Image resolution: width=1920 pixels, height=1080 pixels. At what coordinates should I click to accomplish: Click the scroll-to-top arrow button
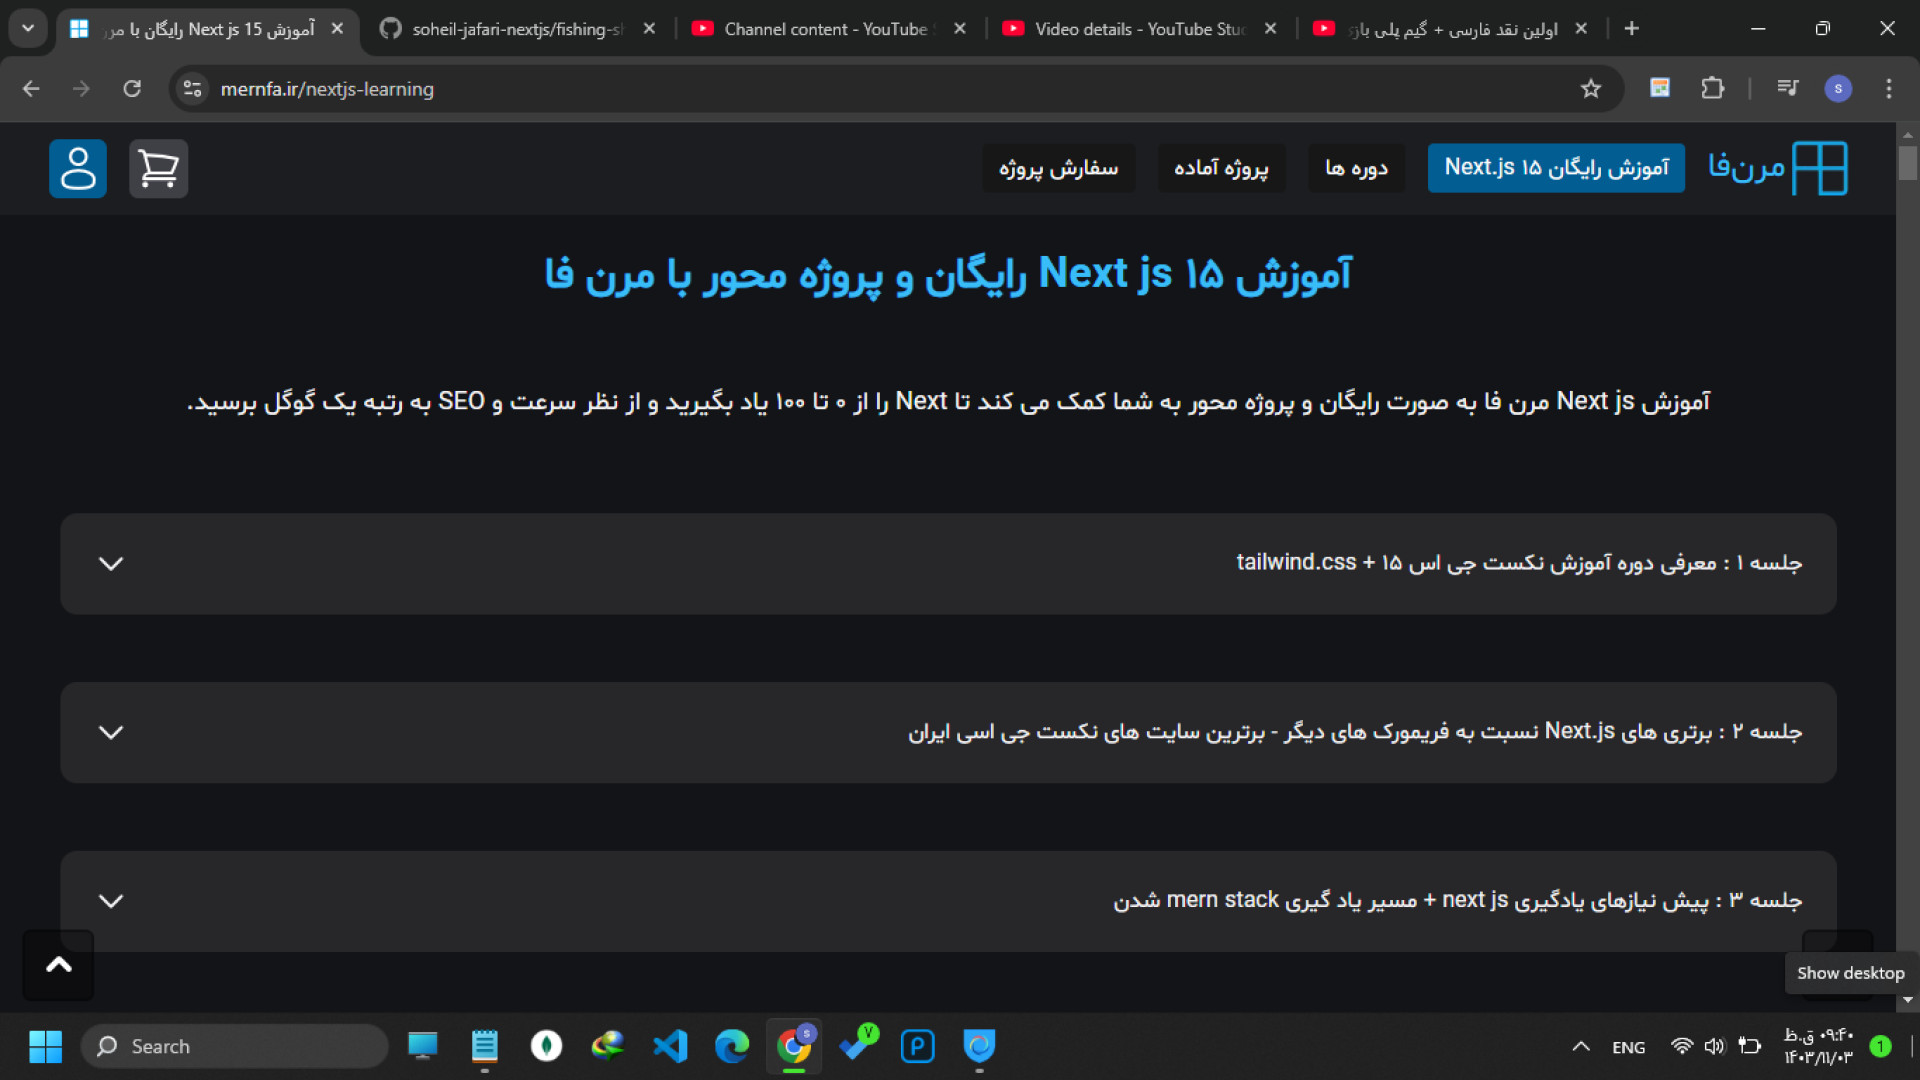pyautogui.click(x=58, y=965)
